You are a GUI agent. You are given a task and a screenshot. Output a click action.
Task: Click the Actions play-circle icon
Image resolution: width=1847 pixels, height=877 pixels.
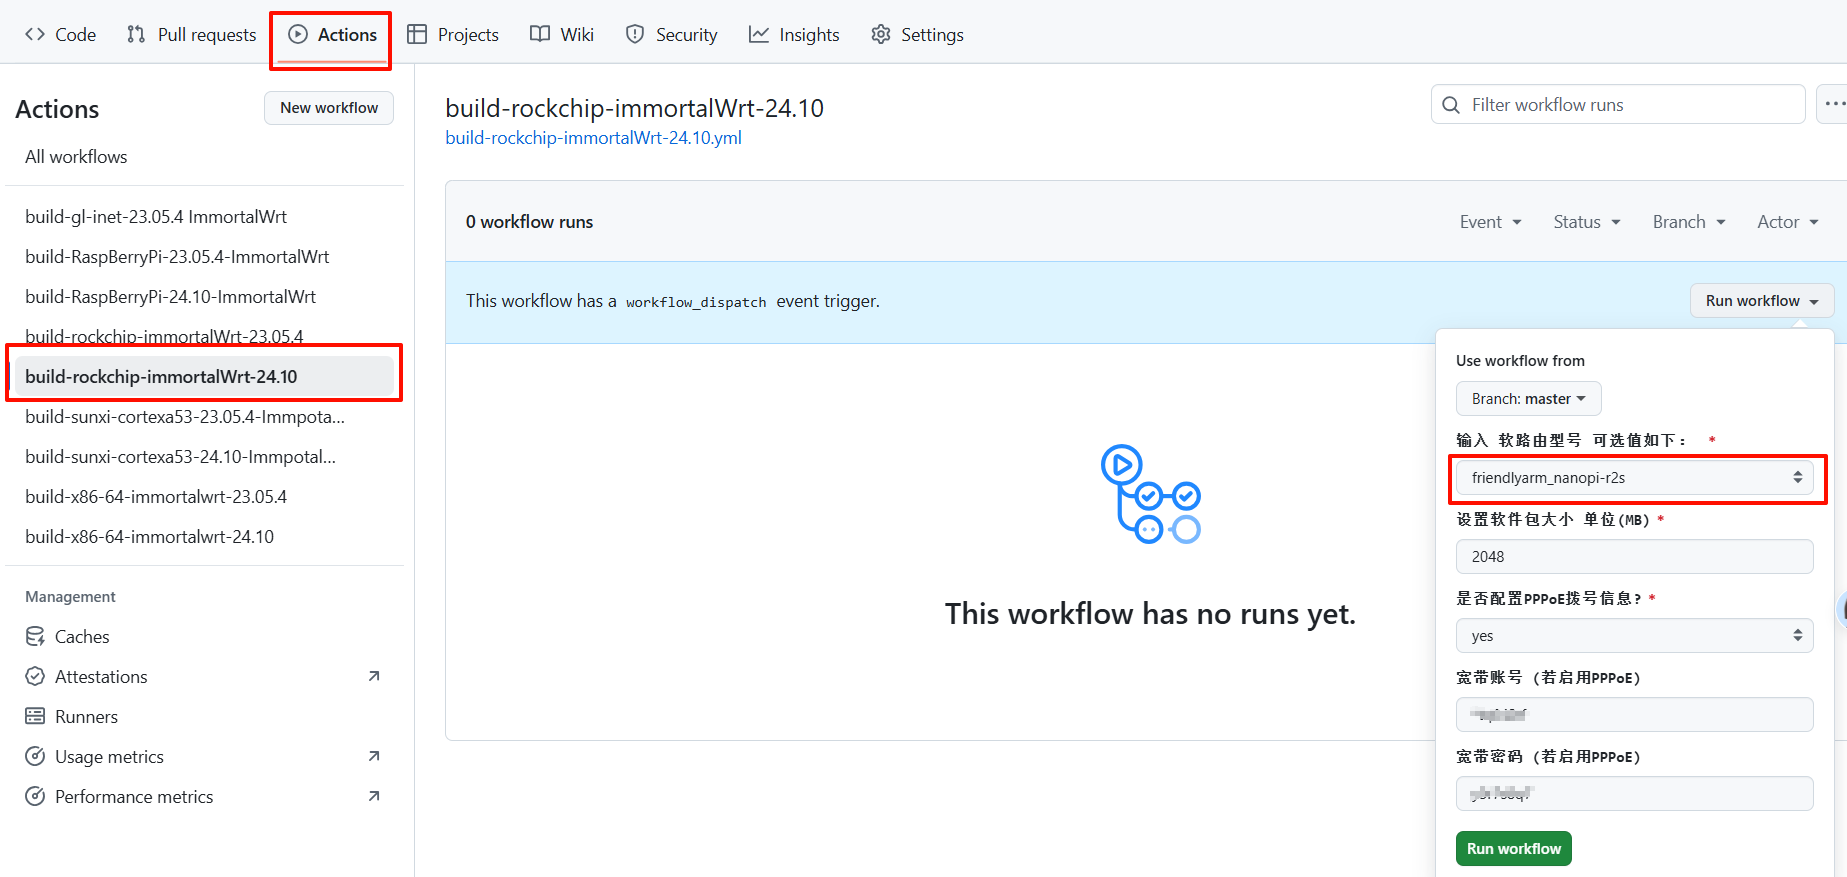pyautogui.click(x=298, y=34)
